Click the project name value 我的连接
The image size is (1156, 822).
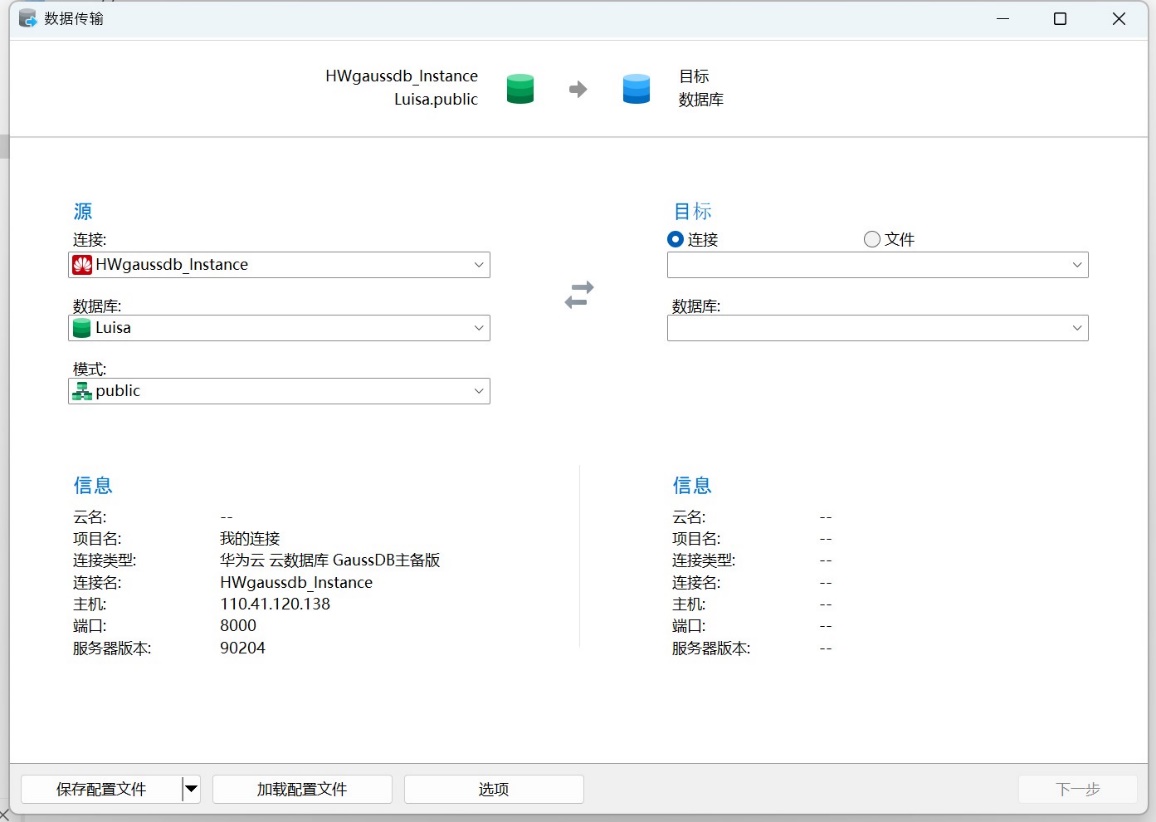tap(250, 539)
